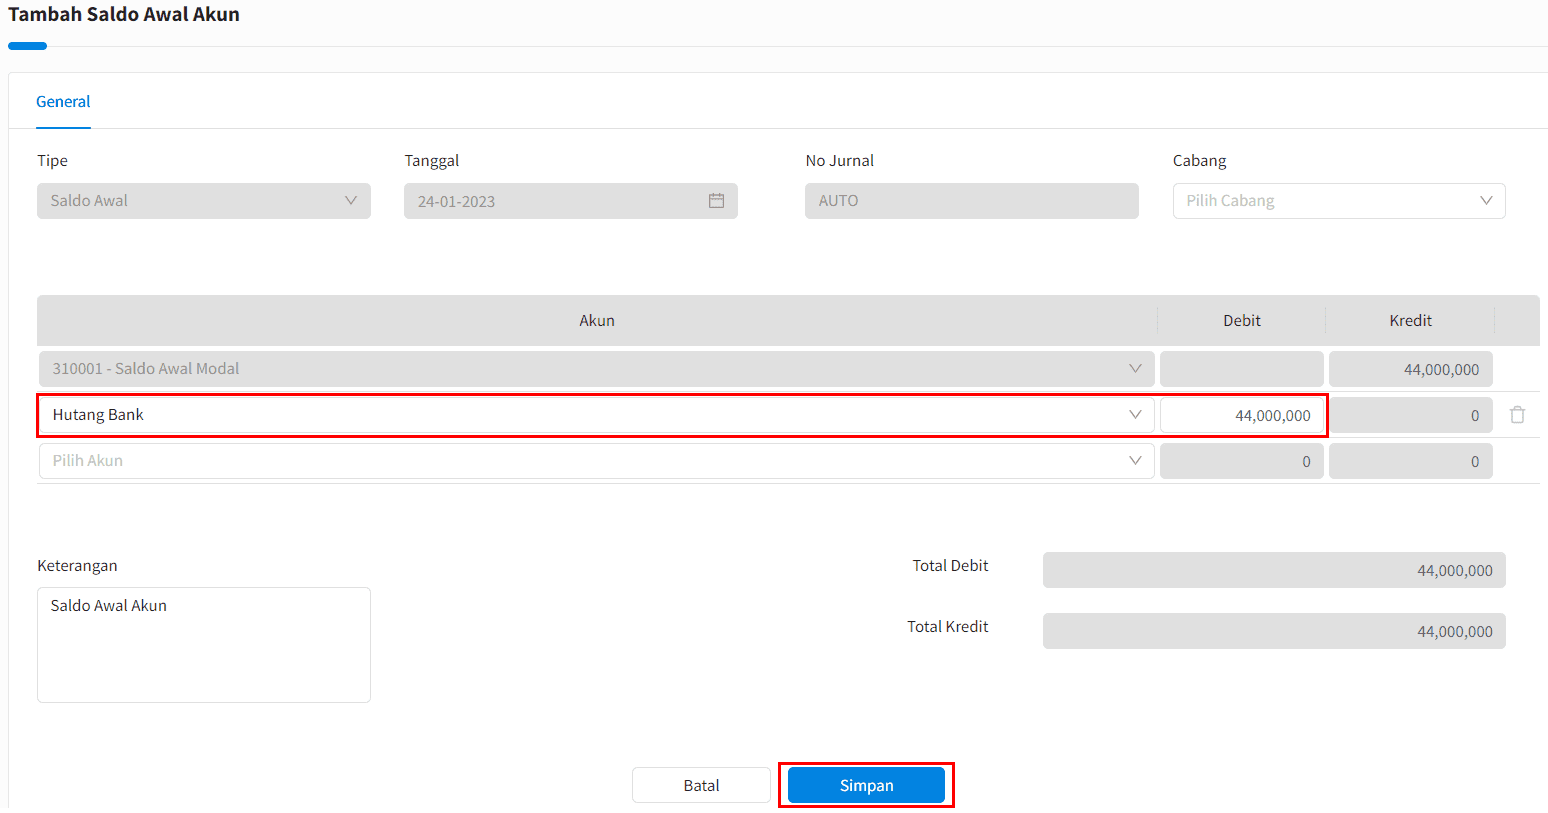Open the calendar icon in Tanggal field
Screen dimensions: 1548x813
tap(716, 201)
